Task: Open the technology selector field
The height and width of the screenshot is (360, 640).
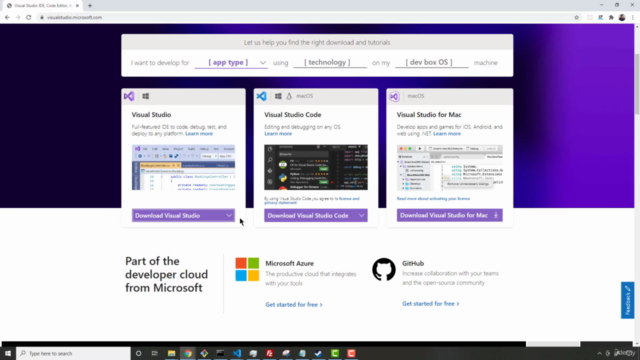Action: point(330,62)
